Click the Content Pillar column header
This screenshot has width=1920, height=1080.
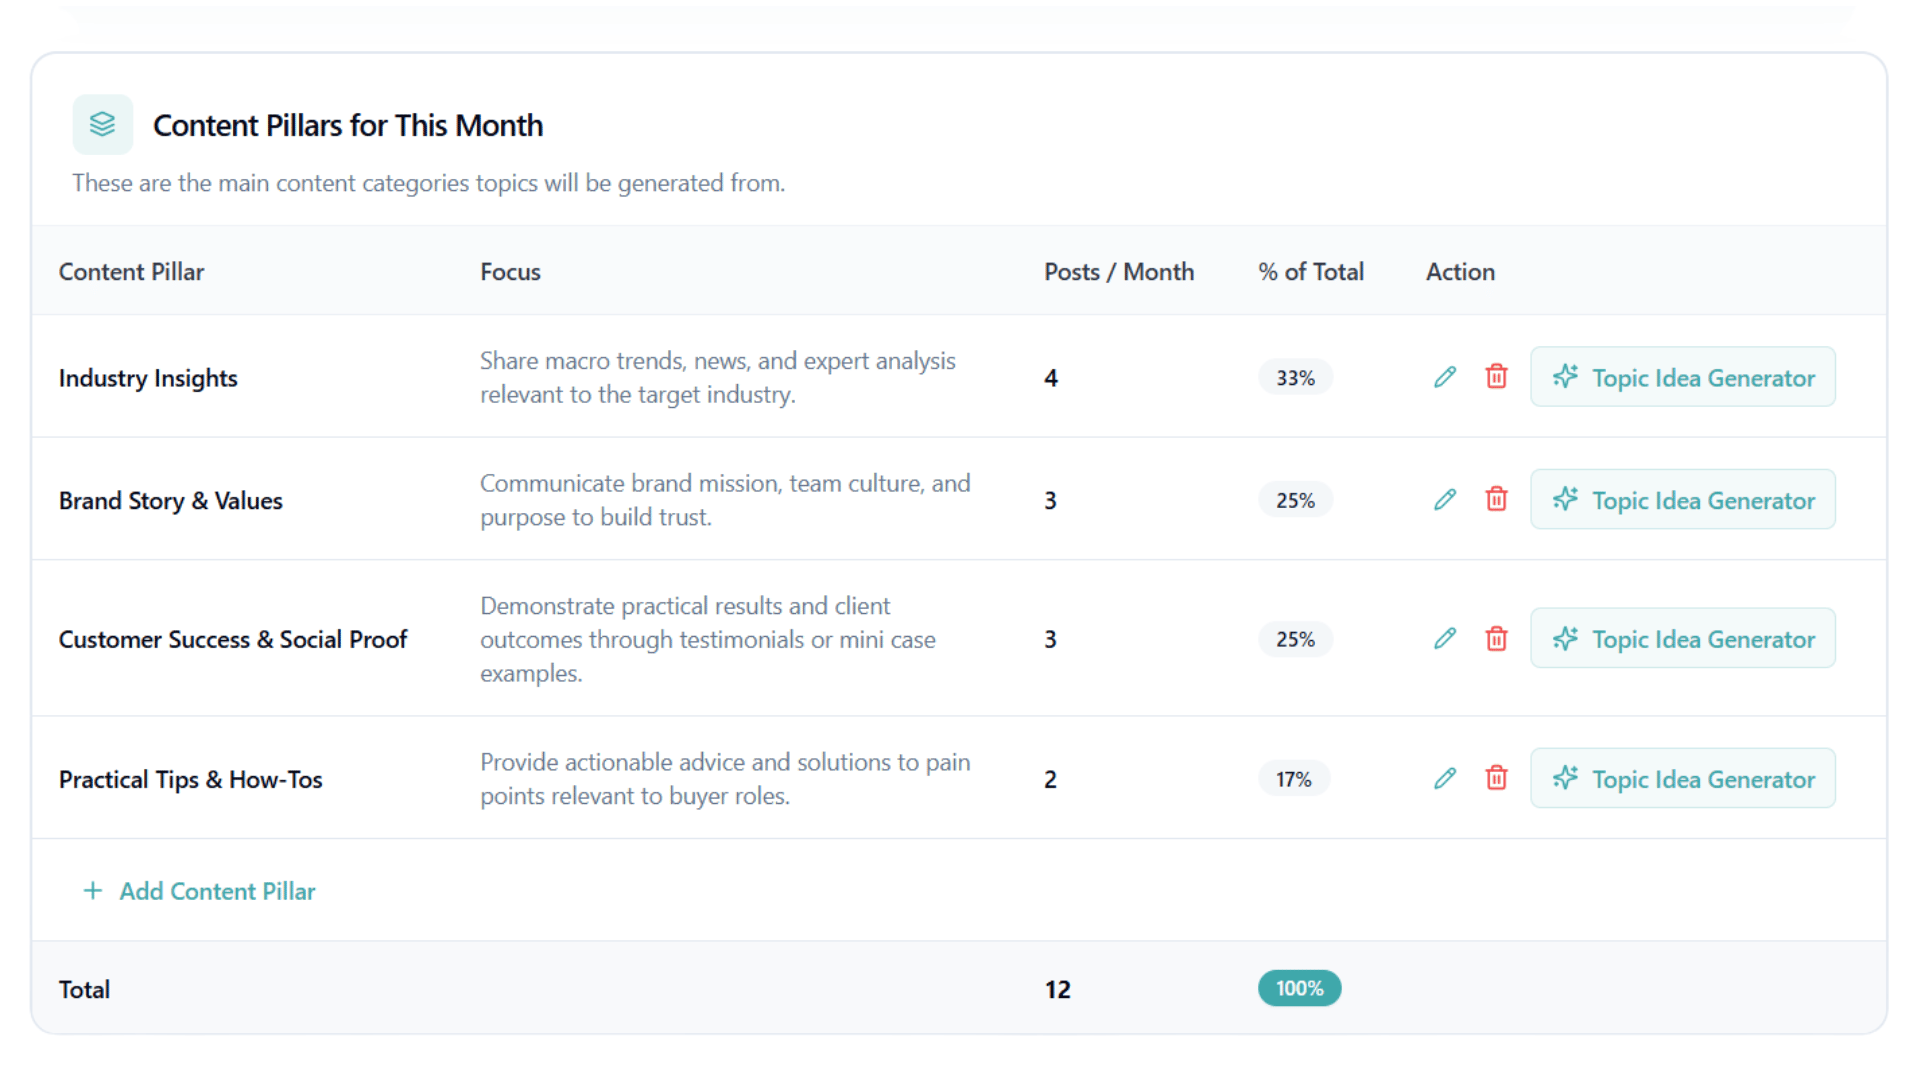[x=131, y=272]
